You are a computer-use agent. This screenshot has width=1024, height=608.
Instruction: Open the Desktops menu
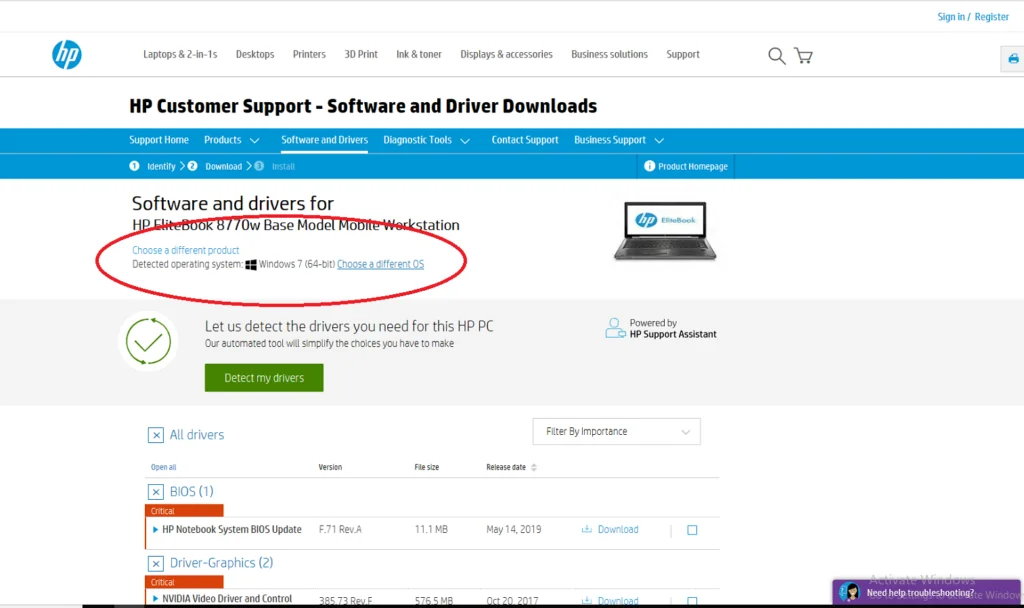(255, 54)
